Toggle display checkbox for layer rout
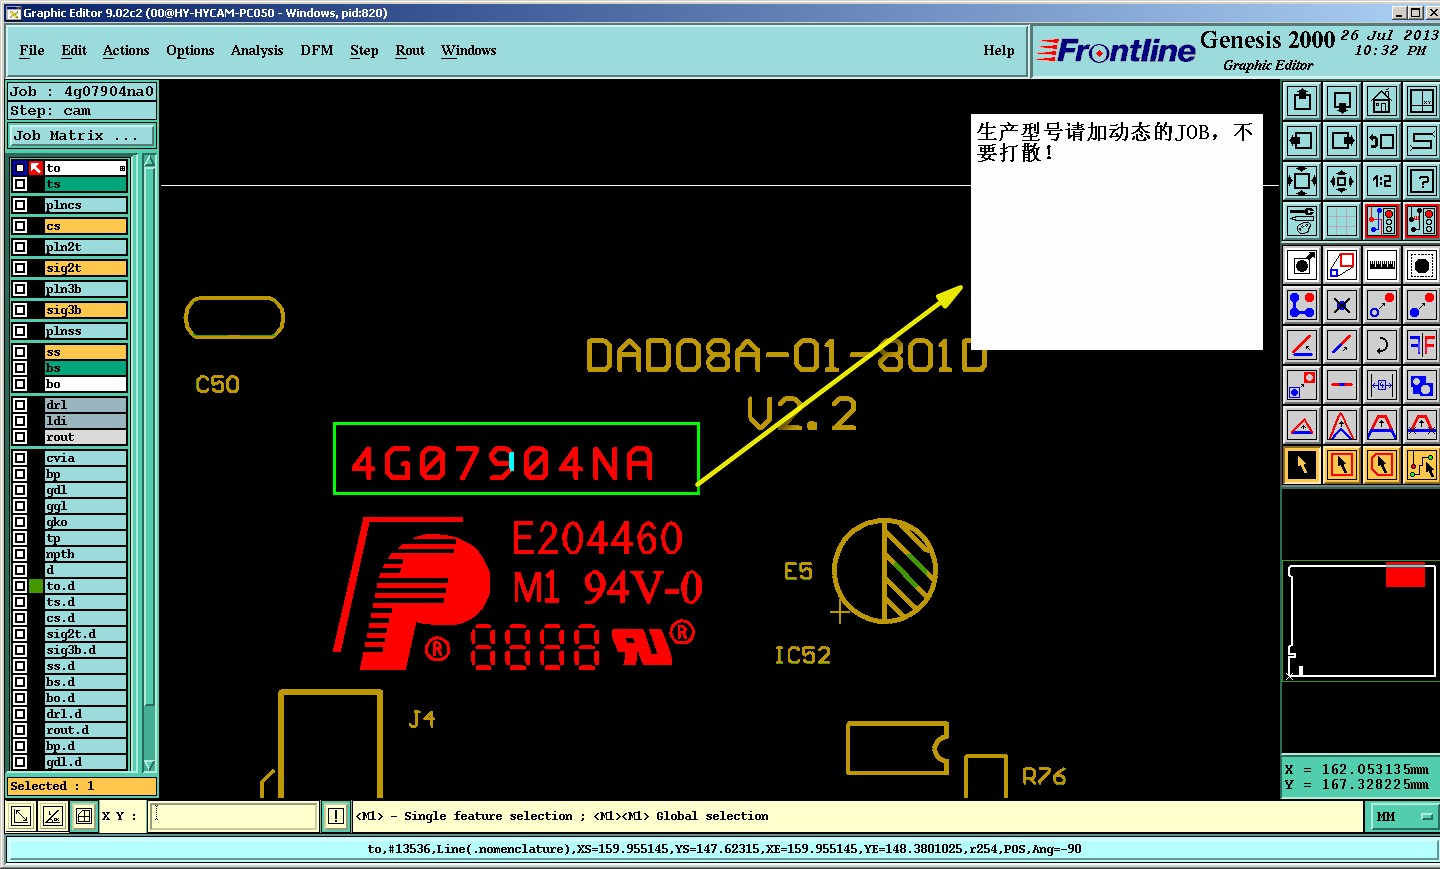1440x869 pixels. click(x=20, y=437)
